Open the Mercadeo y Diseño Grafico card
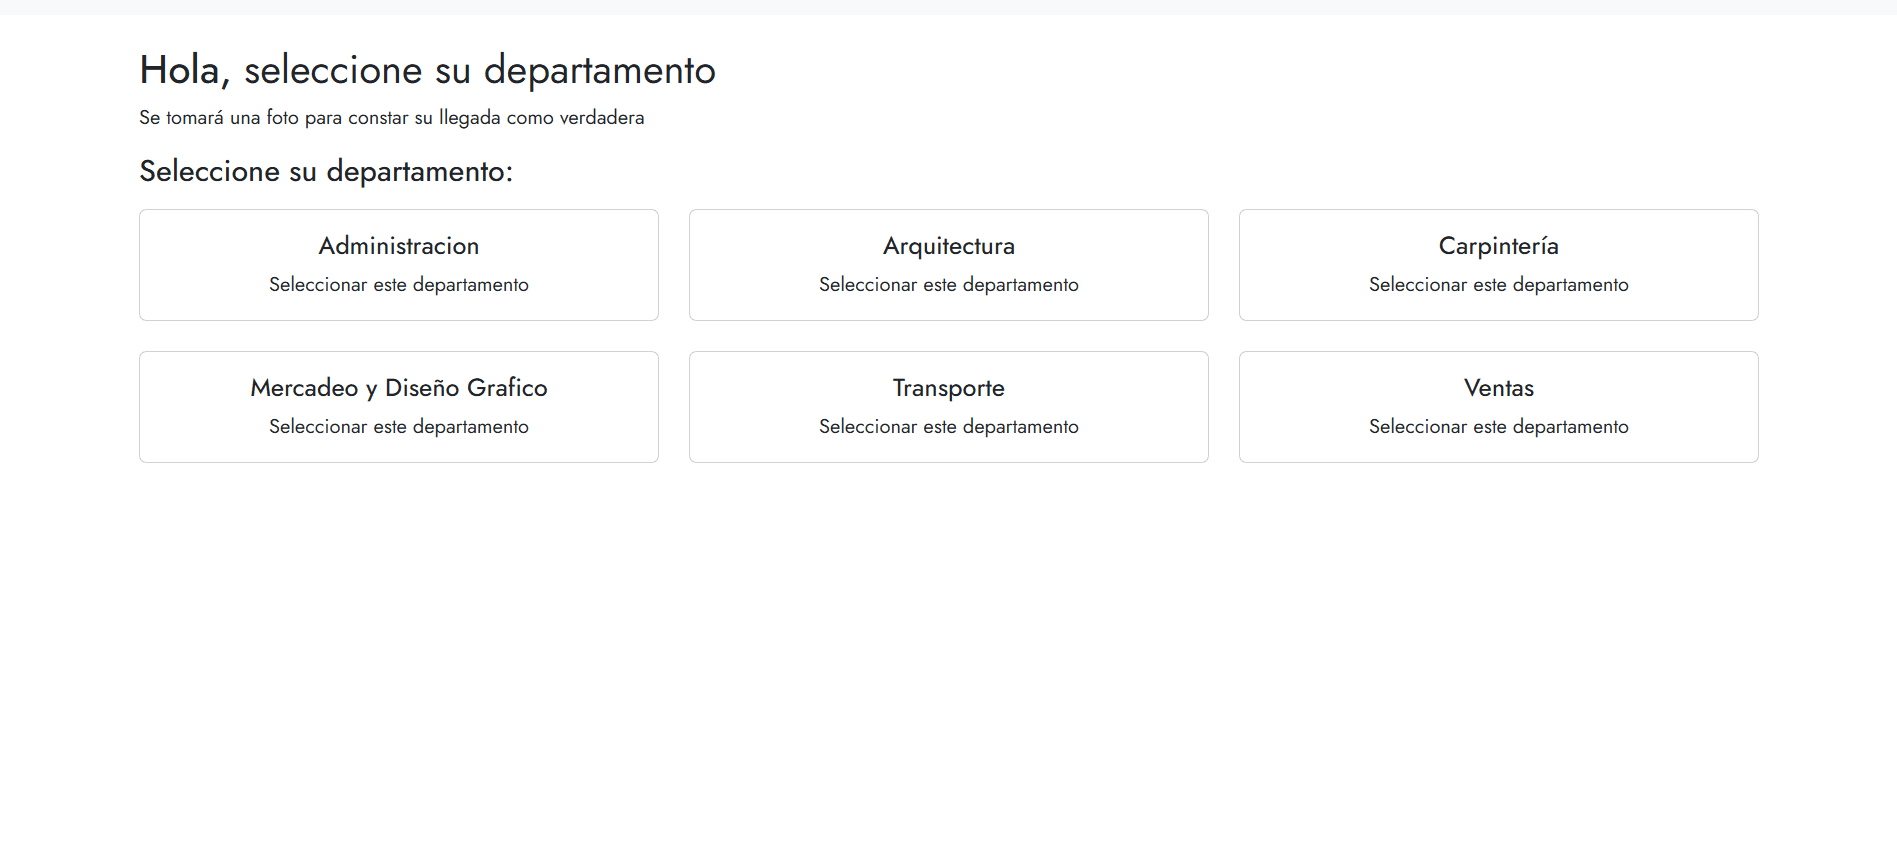Screen dimensions: 1897x850 point(398,406)
